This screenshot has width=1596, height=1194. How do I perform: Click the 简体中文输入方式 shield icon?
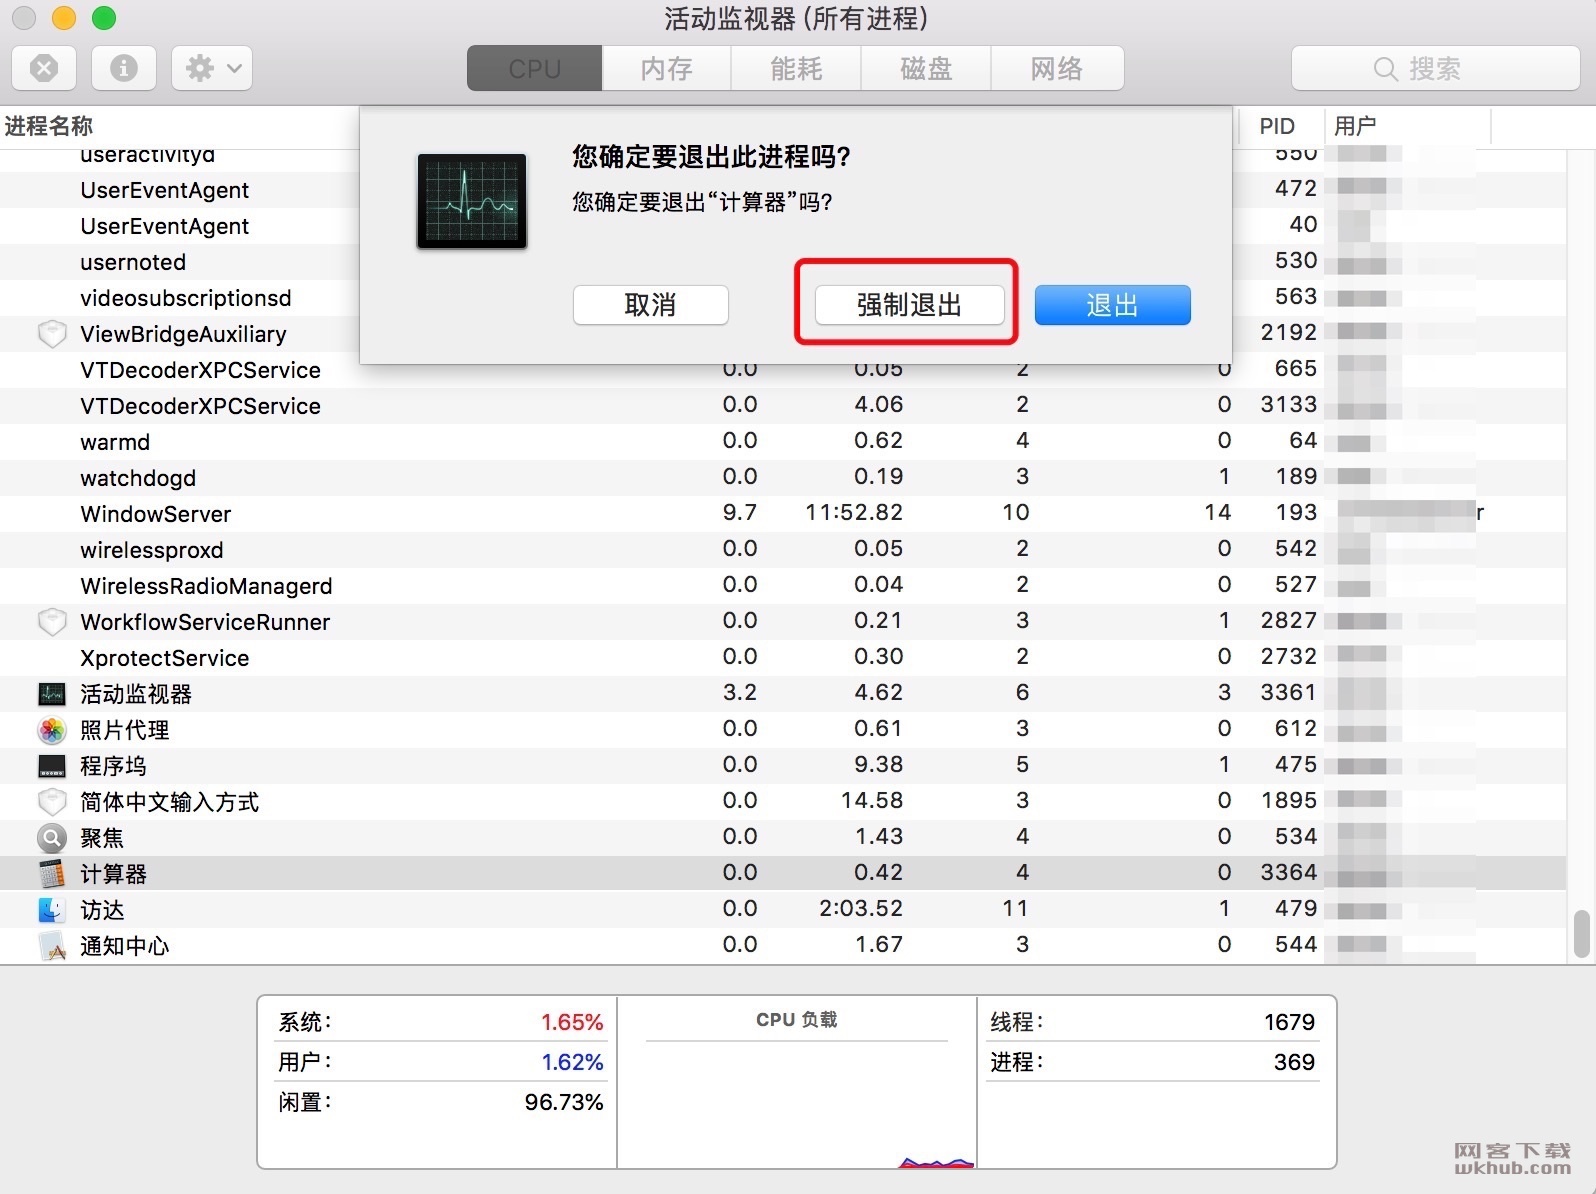coord(52,802)
